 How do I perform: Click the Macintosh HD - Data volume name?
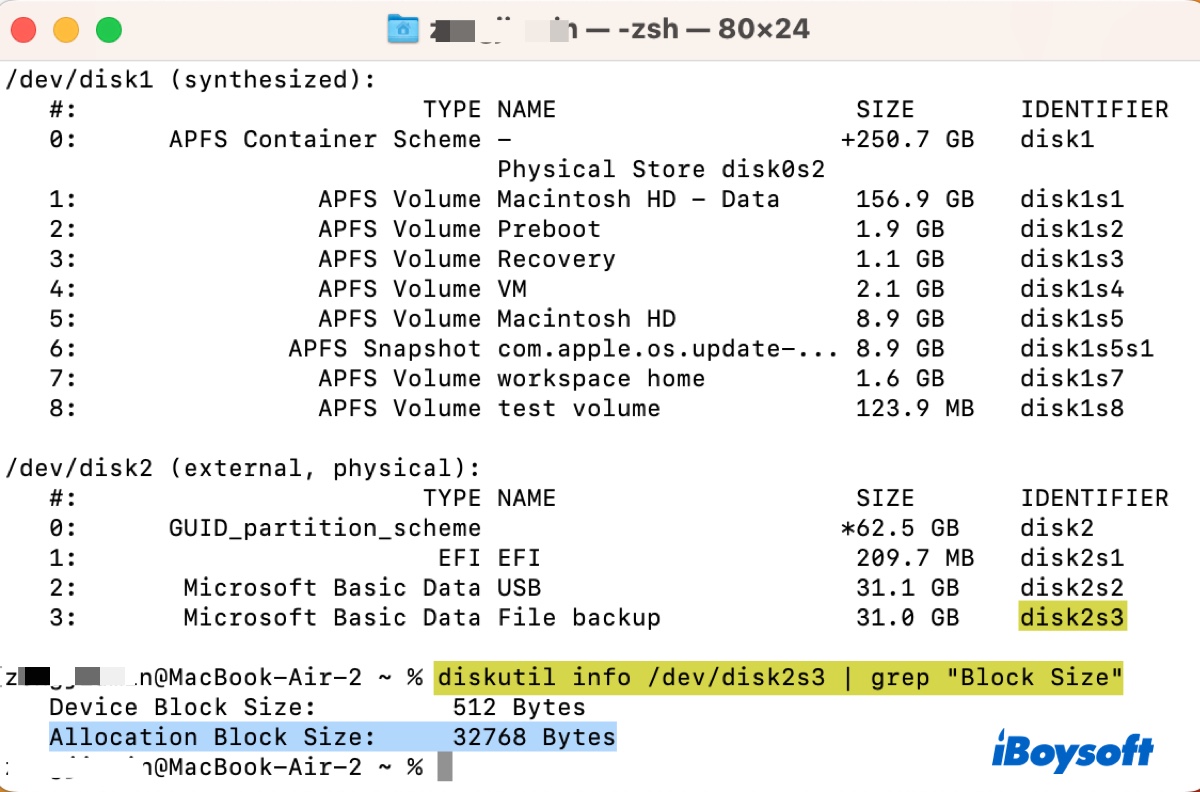coord(637,199)
